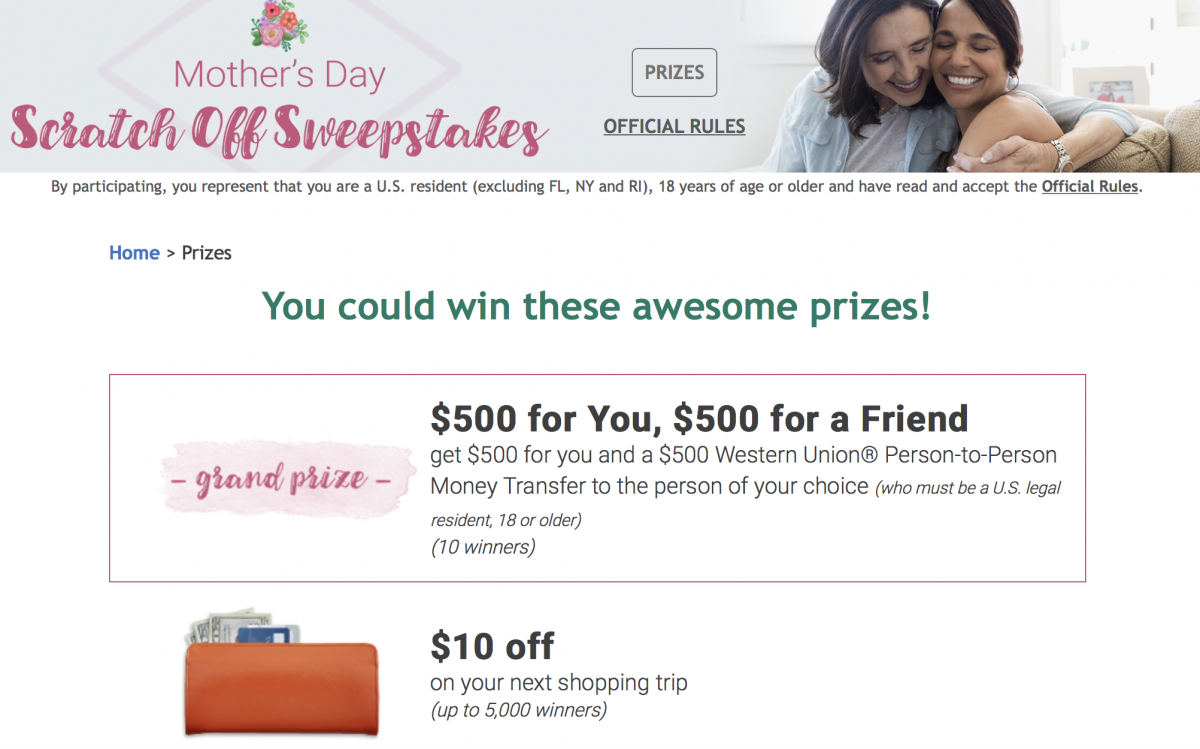Screen dimensions: 1200x749
Task: Click the "$10 off" prize heading
Action: point(492,646)
